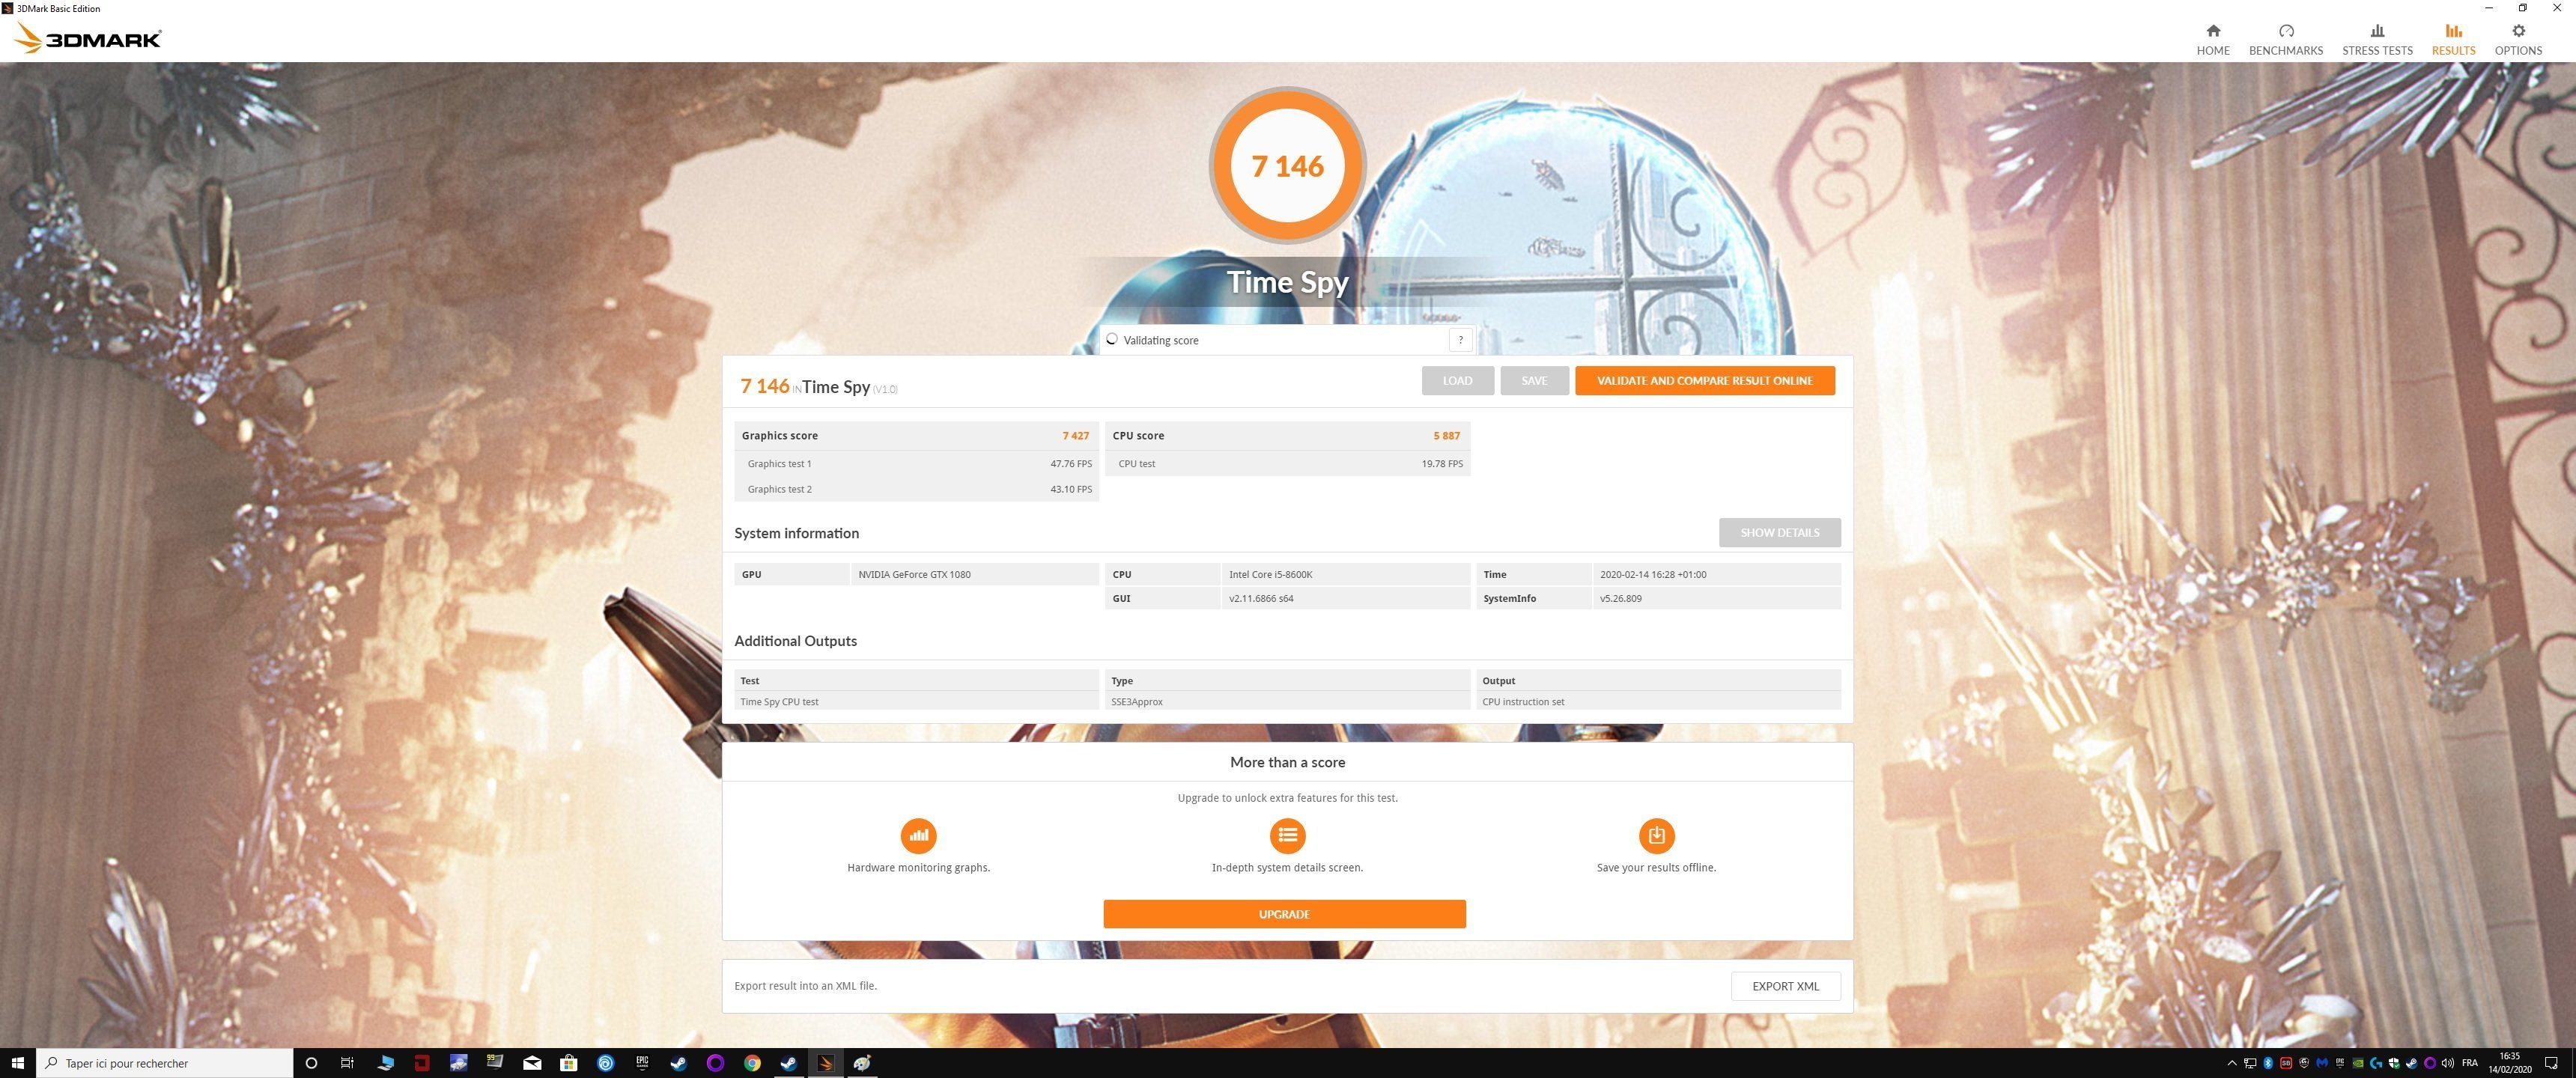Screen dimensions: 2576x1078
Task: Click the GUI version v2.11.6866 s64
Action: [1261, 599]
